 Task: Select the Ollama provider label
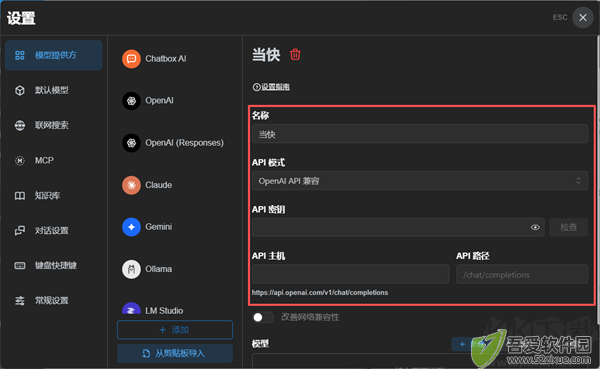pyautogui.click(x=159, y=269)
